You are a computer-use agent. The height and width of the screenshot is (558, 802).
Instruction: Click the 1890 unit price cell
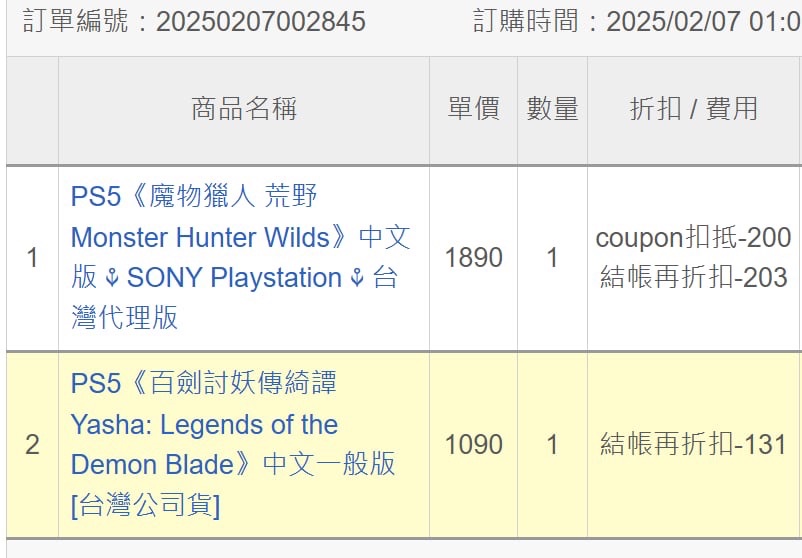[474, 257]
